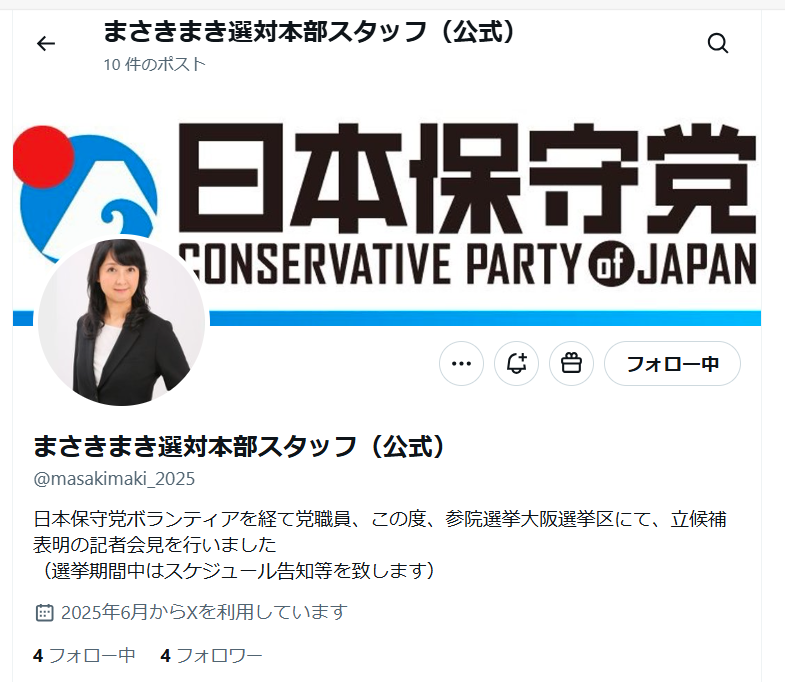Toggle the フォロー中 following button
This screenshot has height=682, width=785.
pyautogui.click(x=672, y=364)
